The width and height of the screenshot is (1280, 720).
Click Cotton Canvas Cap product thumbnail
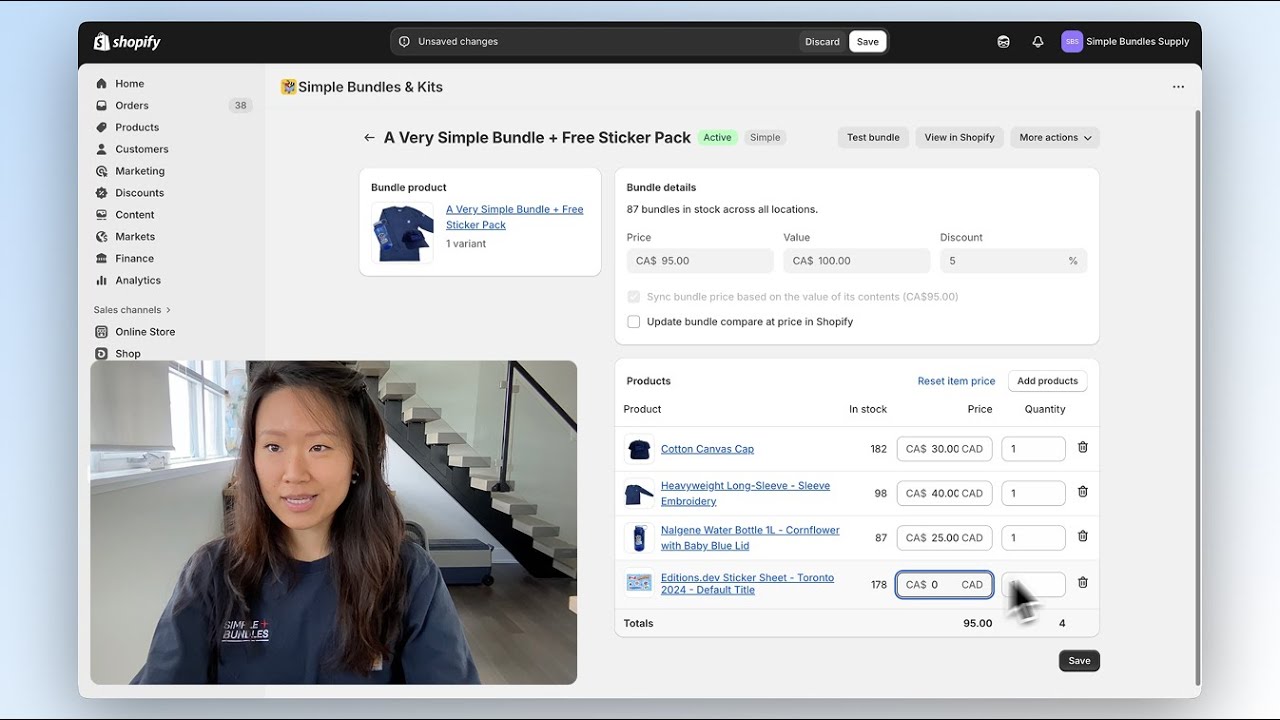point(639,449)
